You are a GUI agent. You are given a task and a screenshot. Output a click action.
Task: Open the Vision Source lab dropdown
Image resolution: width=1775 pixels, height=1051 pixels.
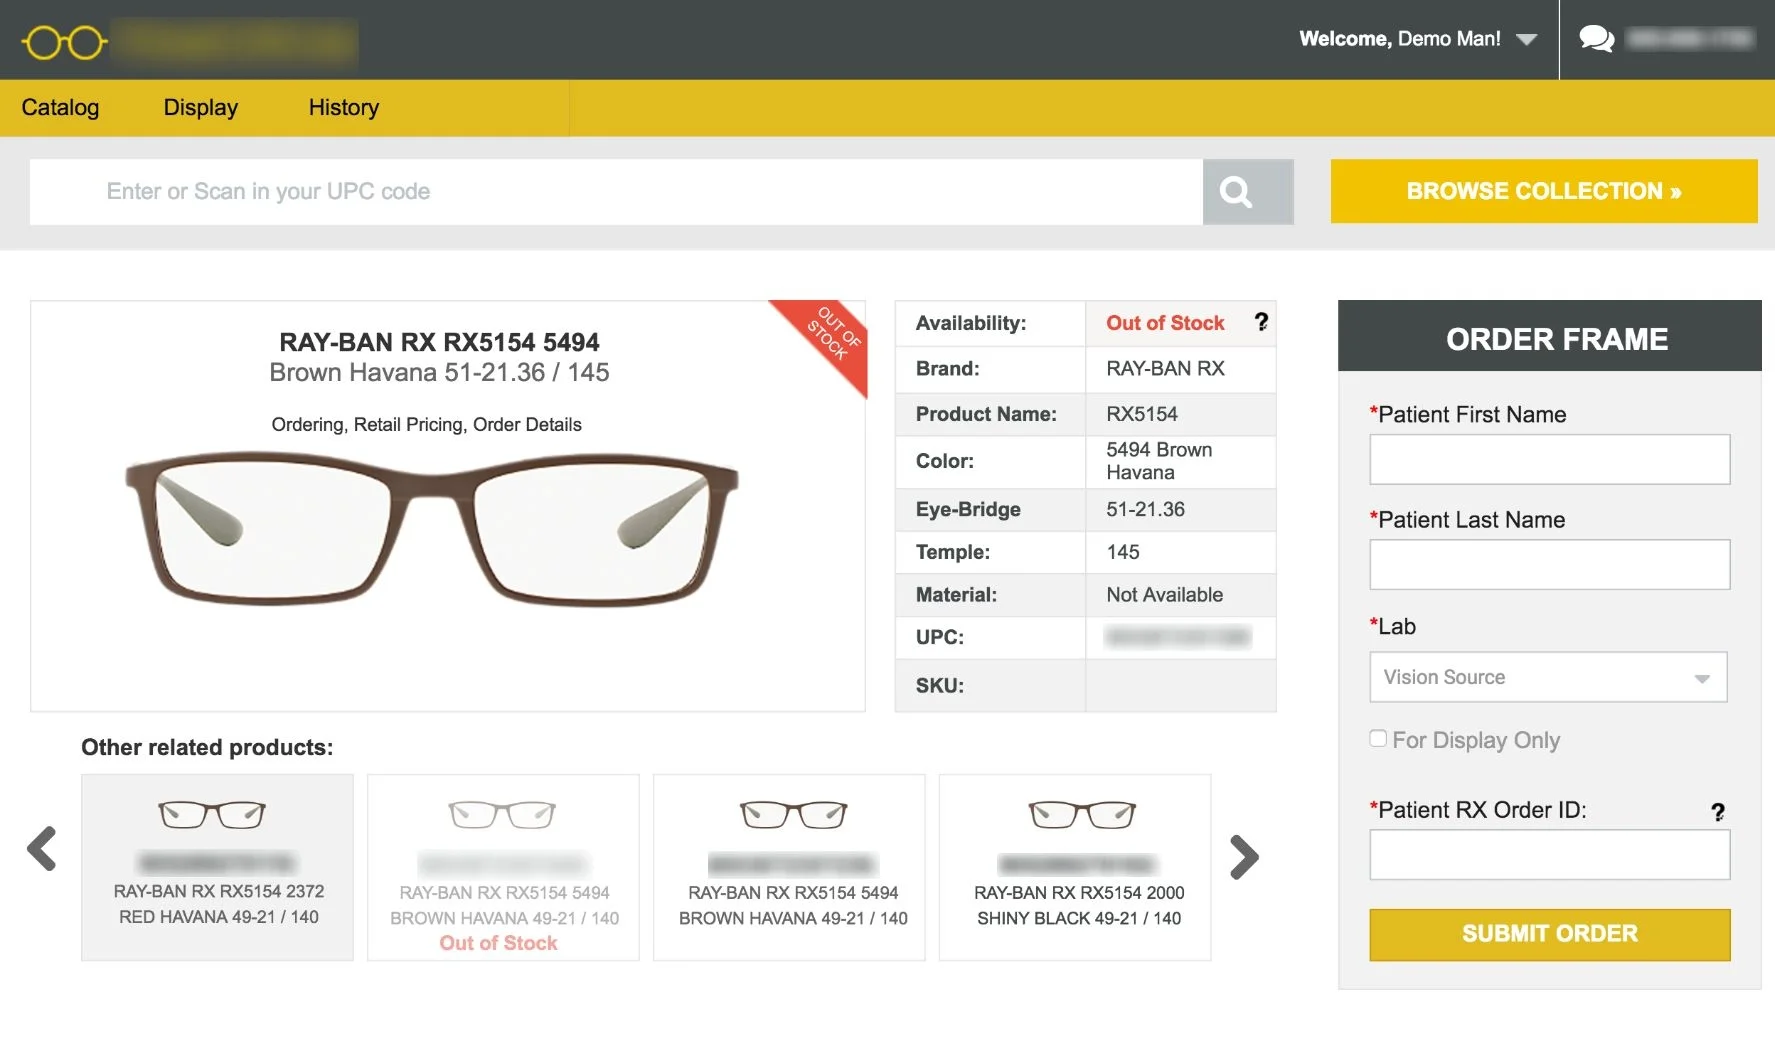tap(1548, 677)
